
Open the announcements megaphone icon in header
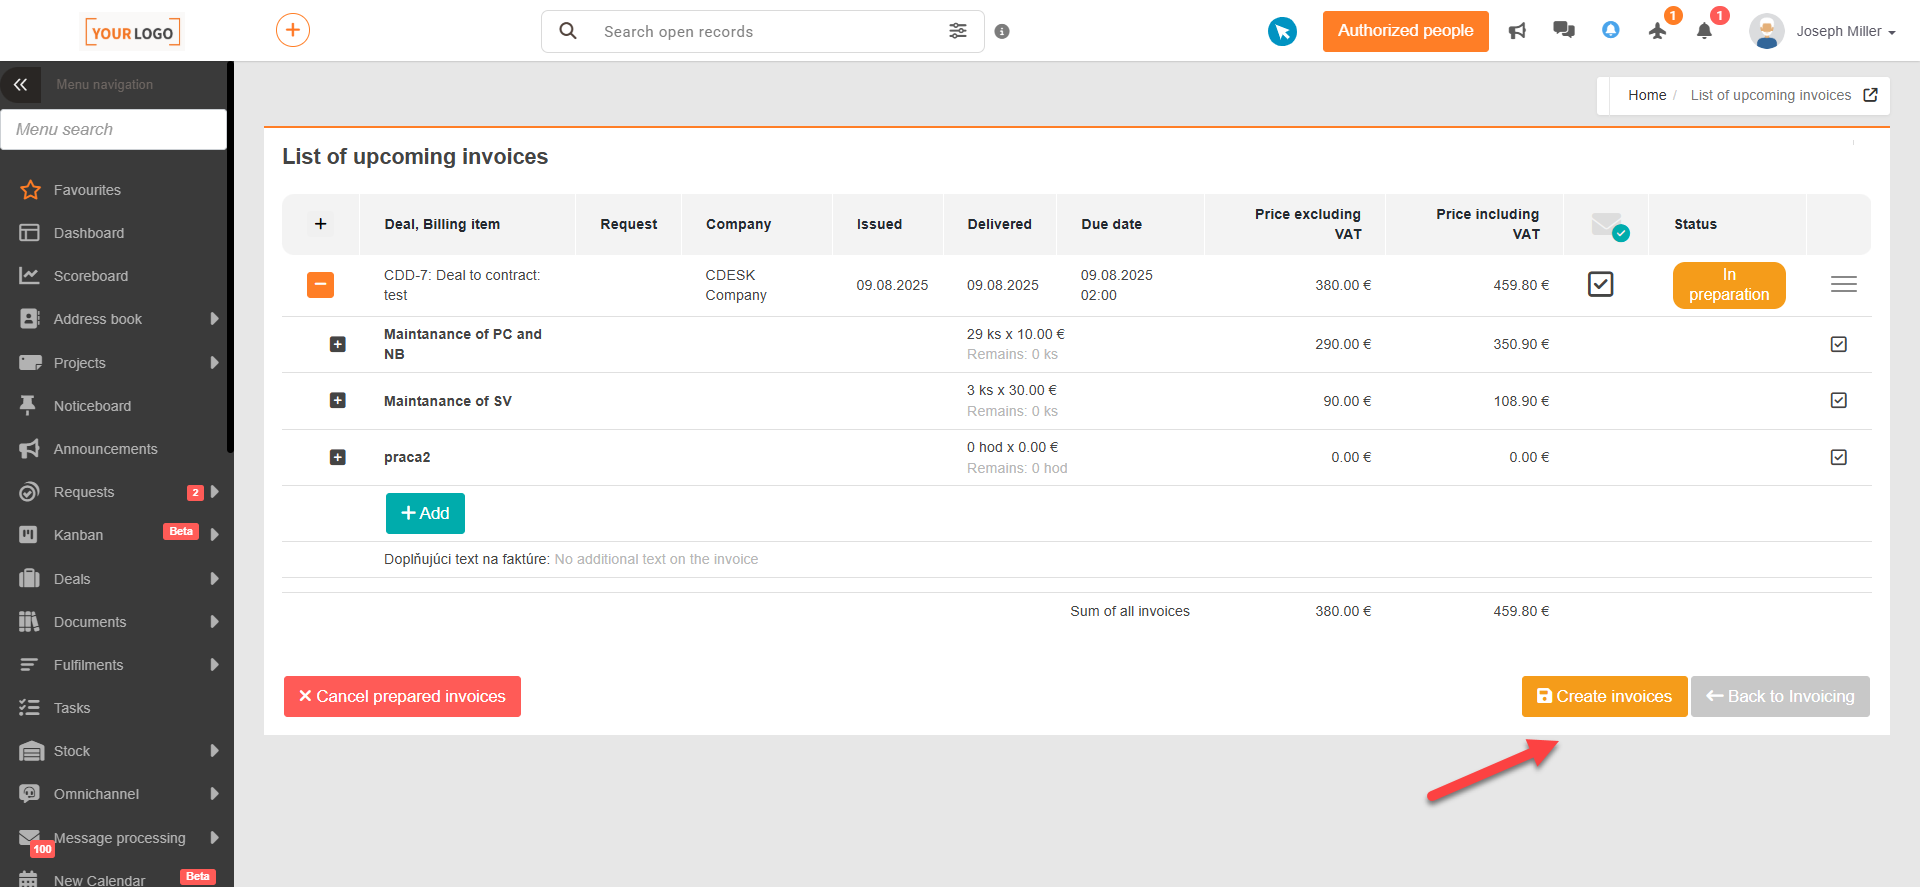pos(1517,31)
